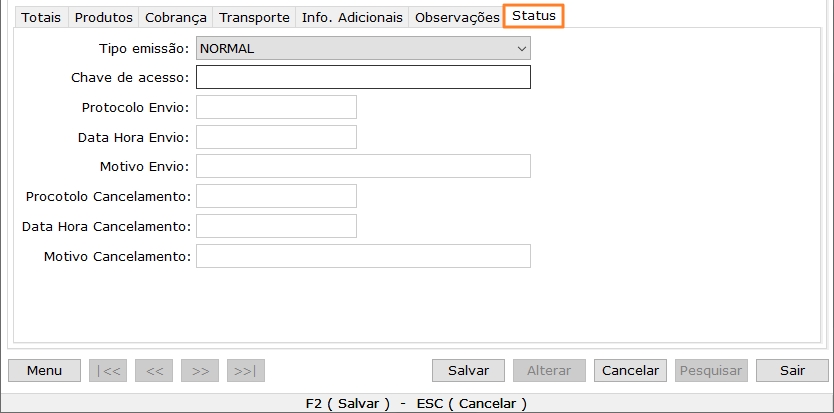Go to next record navigation button
The width and height of the screenshot is (834, 413).
click(x=200, y=371)
